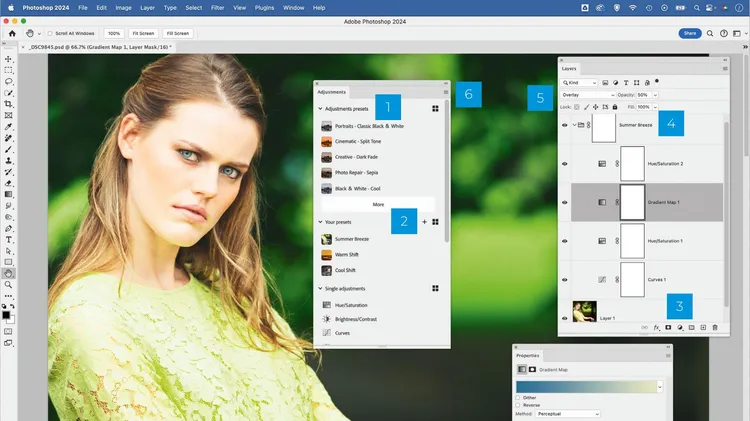Collapse the Summer Breeze layer group
750x421 pixels.
tap(573, 125)
